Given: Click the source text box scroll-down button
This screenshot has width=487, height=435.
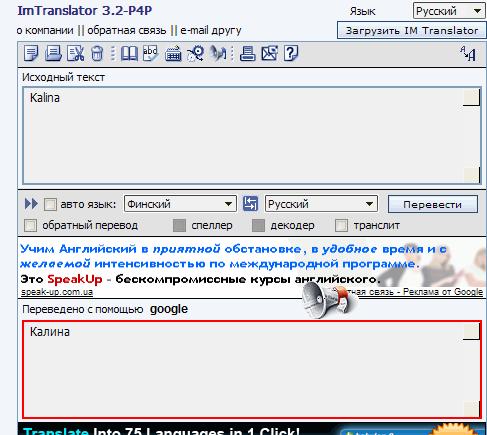Looking at the screenshot, I should click(x=471, y=174).
